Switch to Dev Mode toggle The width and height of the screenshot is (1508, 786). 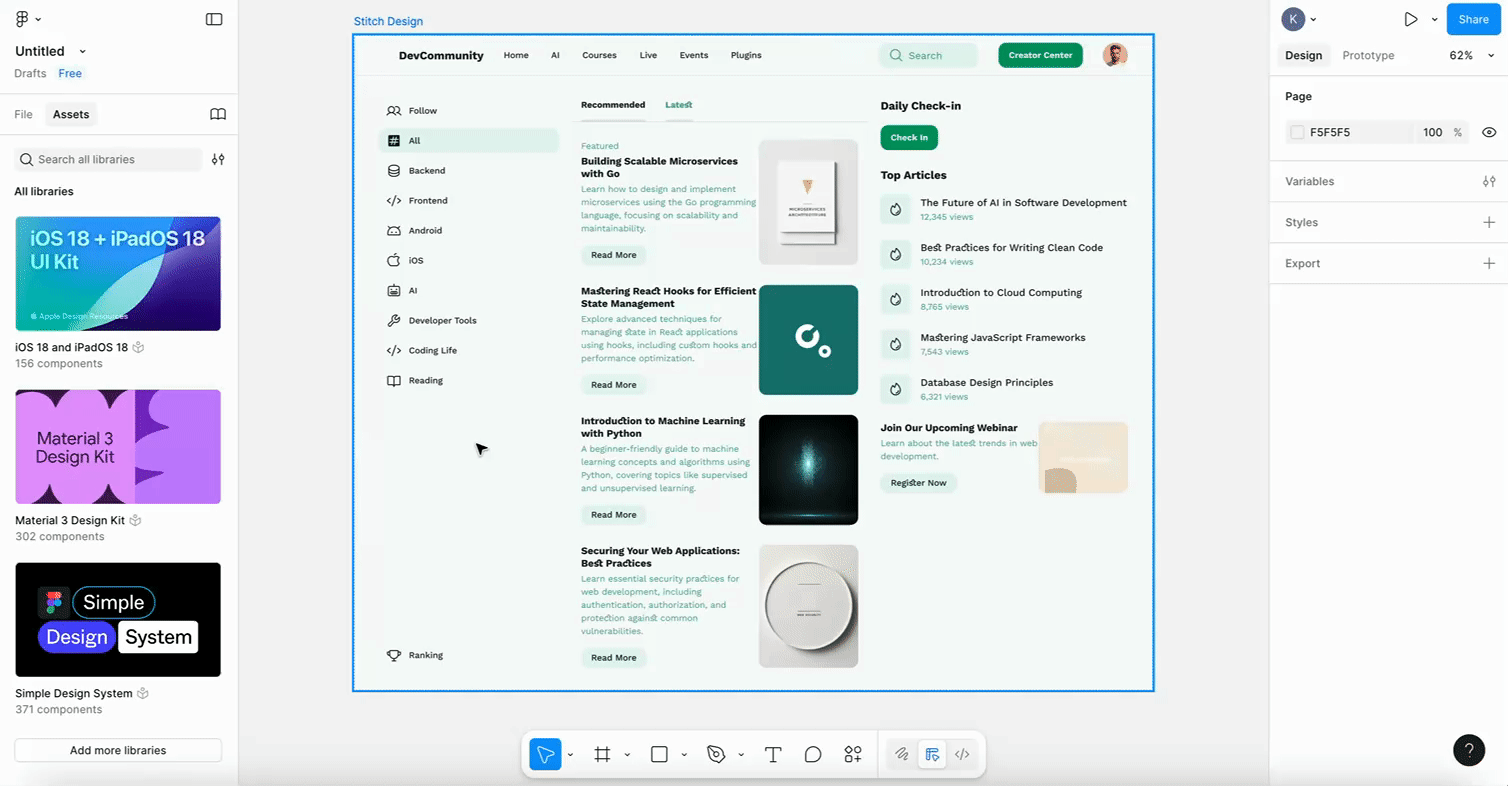[962, 755]
